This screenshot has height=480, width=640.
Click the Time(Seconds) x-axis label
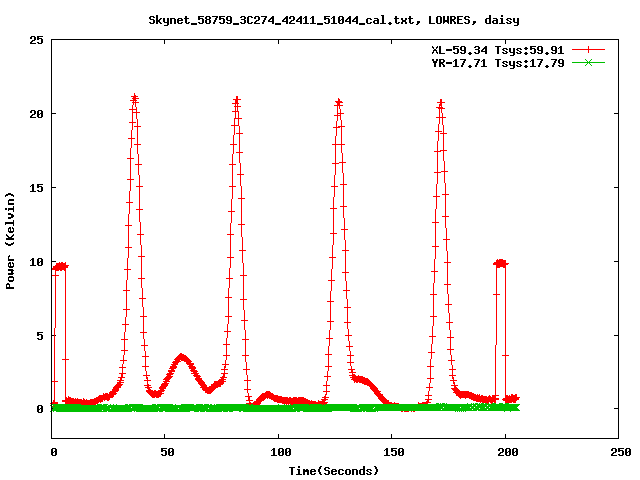(x=333, y=470)
